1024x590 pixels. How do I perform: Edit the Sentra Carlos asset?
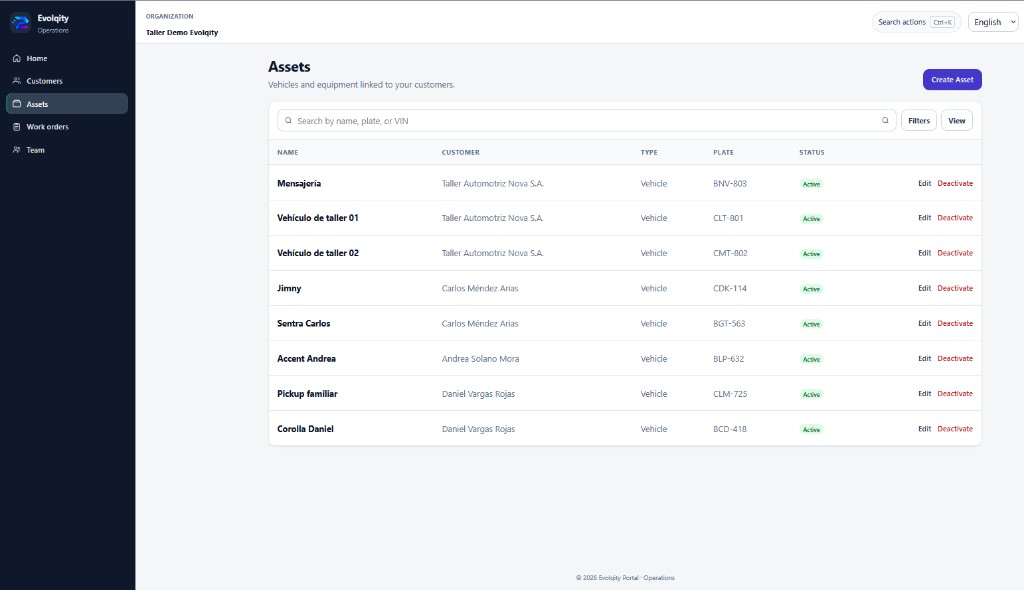[x=924, y=323]
